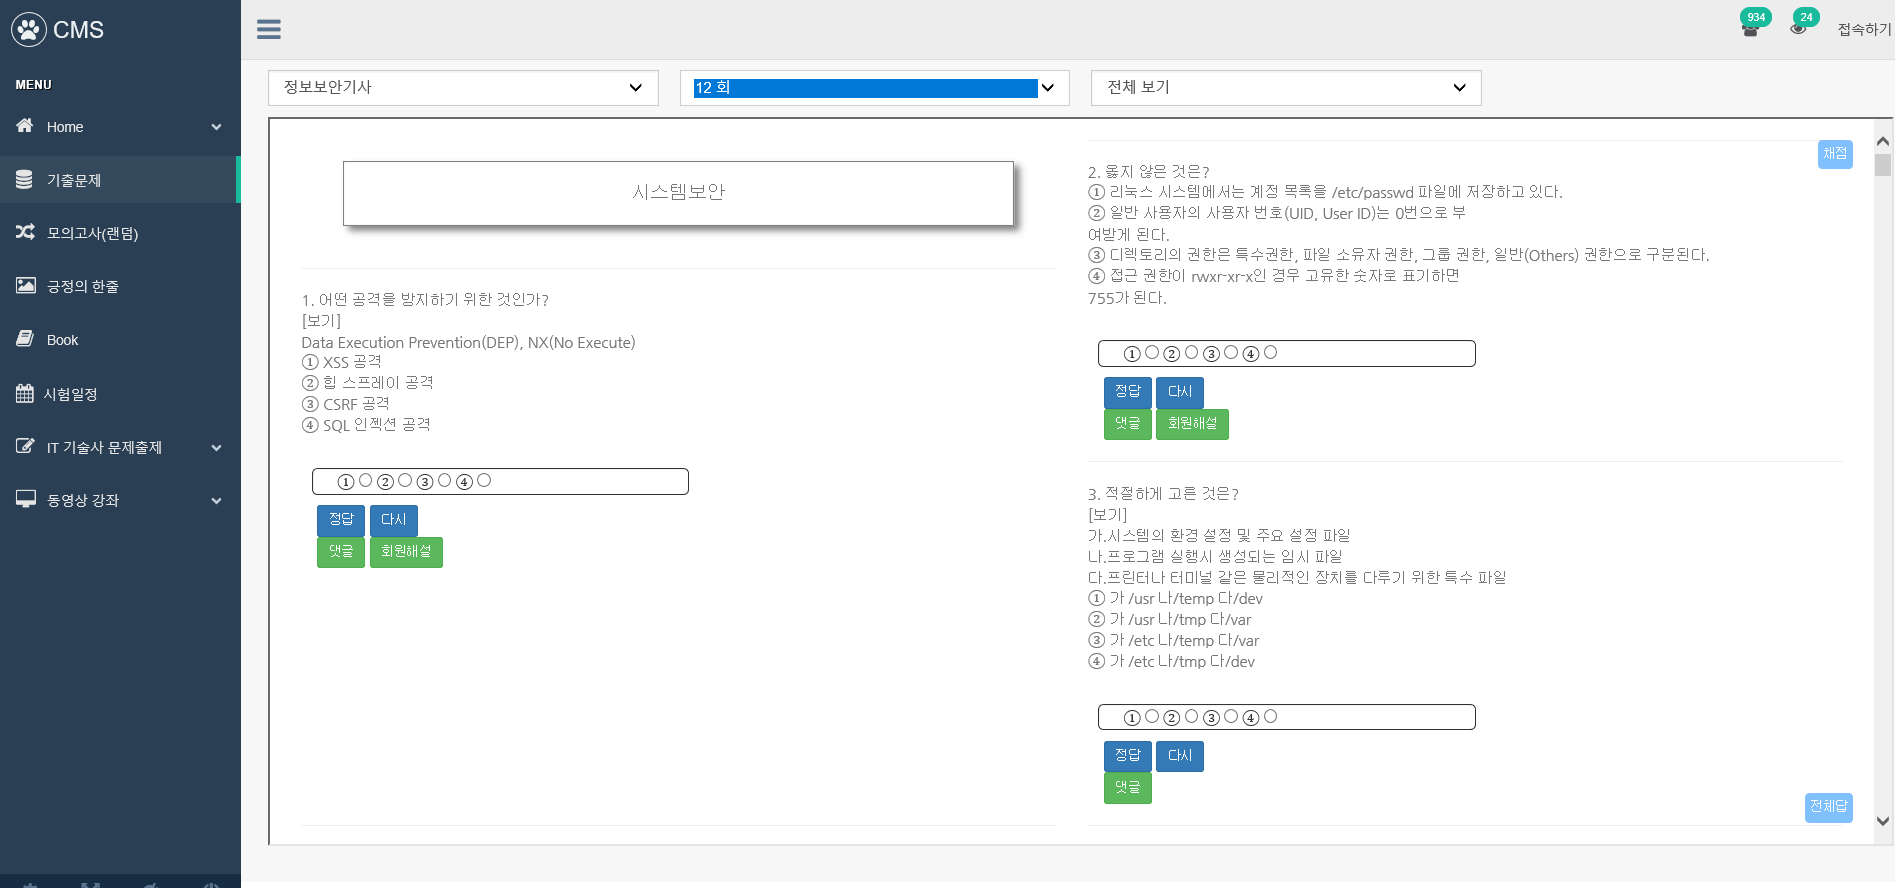The height and width of the screenshot is (888, 1895).
Task: Click the edit icon beside IT 기술사 문제출제
Action: point(25,446)
